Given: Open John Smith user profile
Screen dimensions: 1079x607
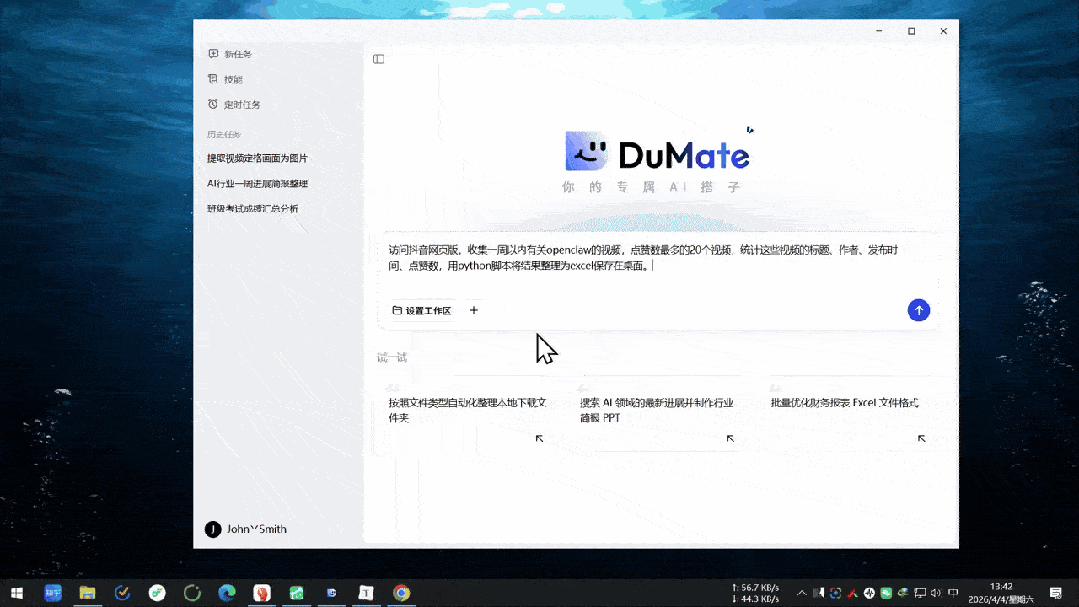Looking at the screenshot, I should point(246,529).
